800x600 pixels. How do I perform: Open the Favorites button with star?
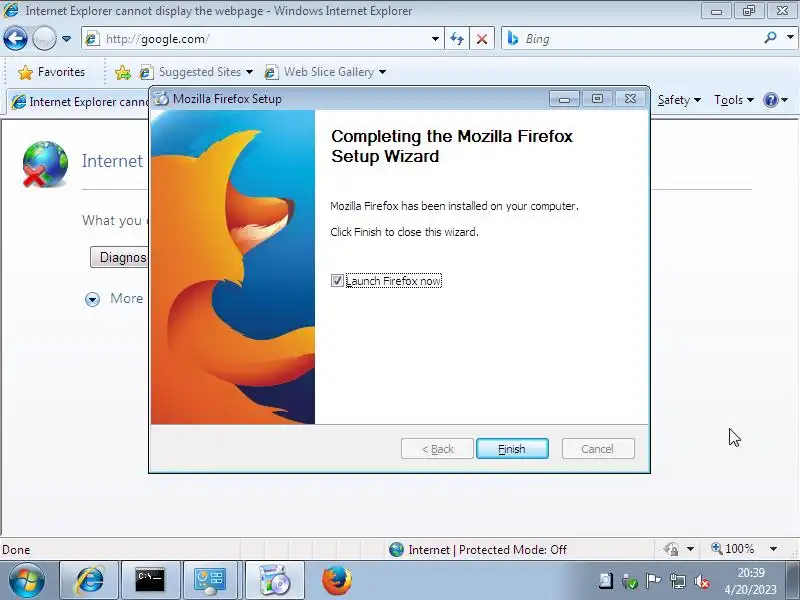click(51, 72)
